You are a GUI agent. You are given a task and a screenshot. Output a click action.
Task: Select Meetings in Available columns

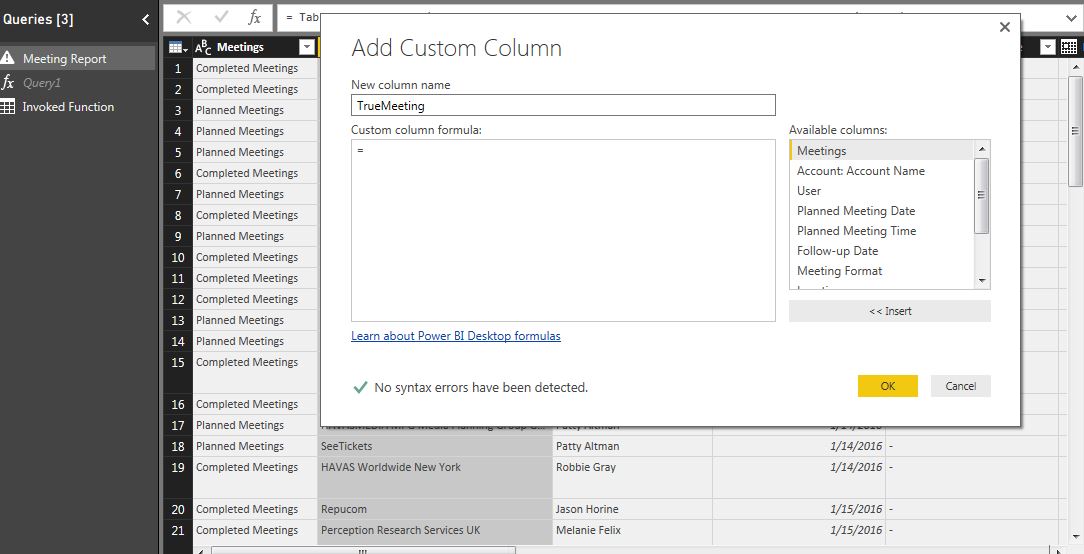click(x=881, y=151)
